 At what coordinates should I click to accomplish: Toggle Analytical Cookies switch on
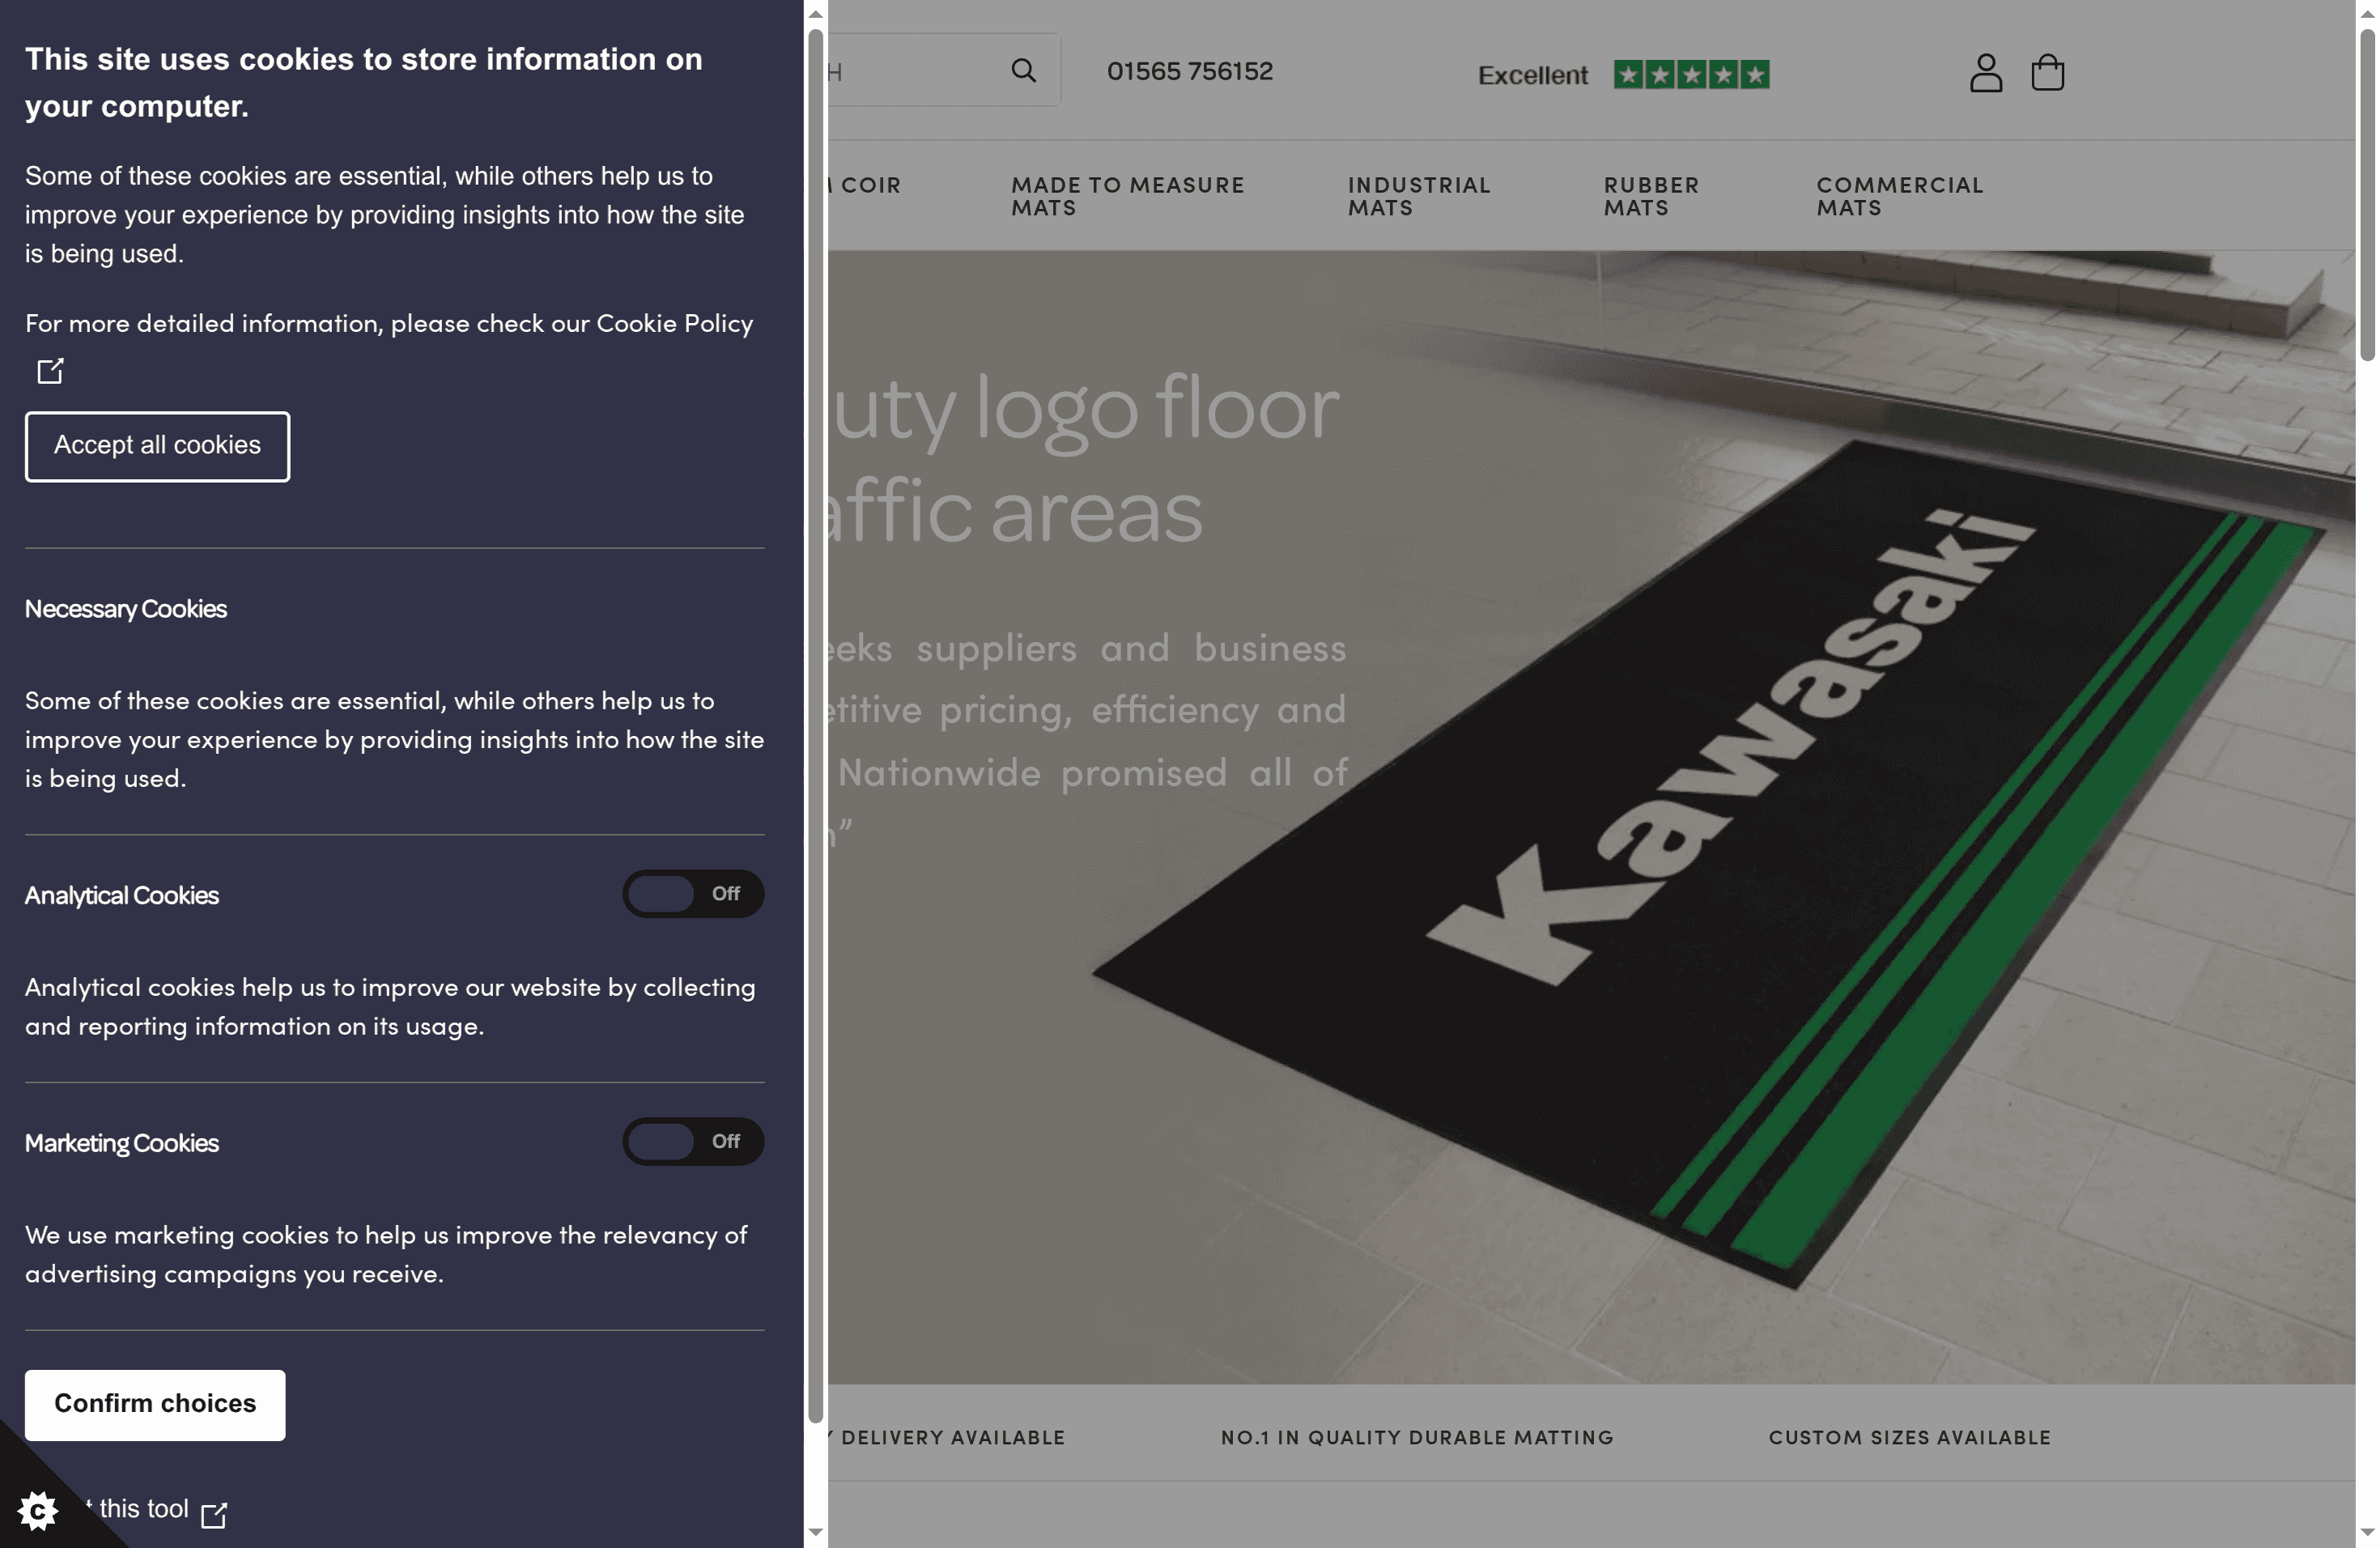coord(692,894)
